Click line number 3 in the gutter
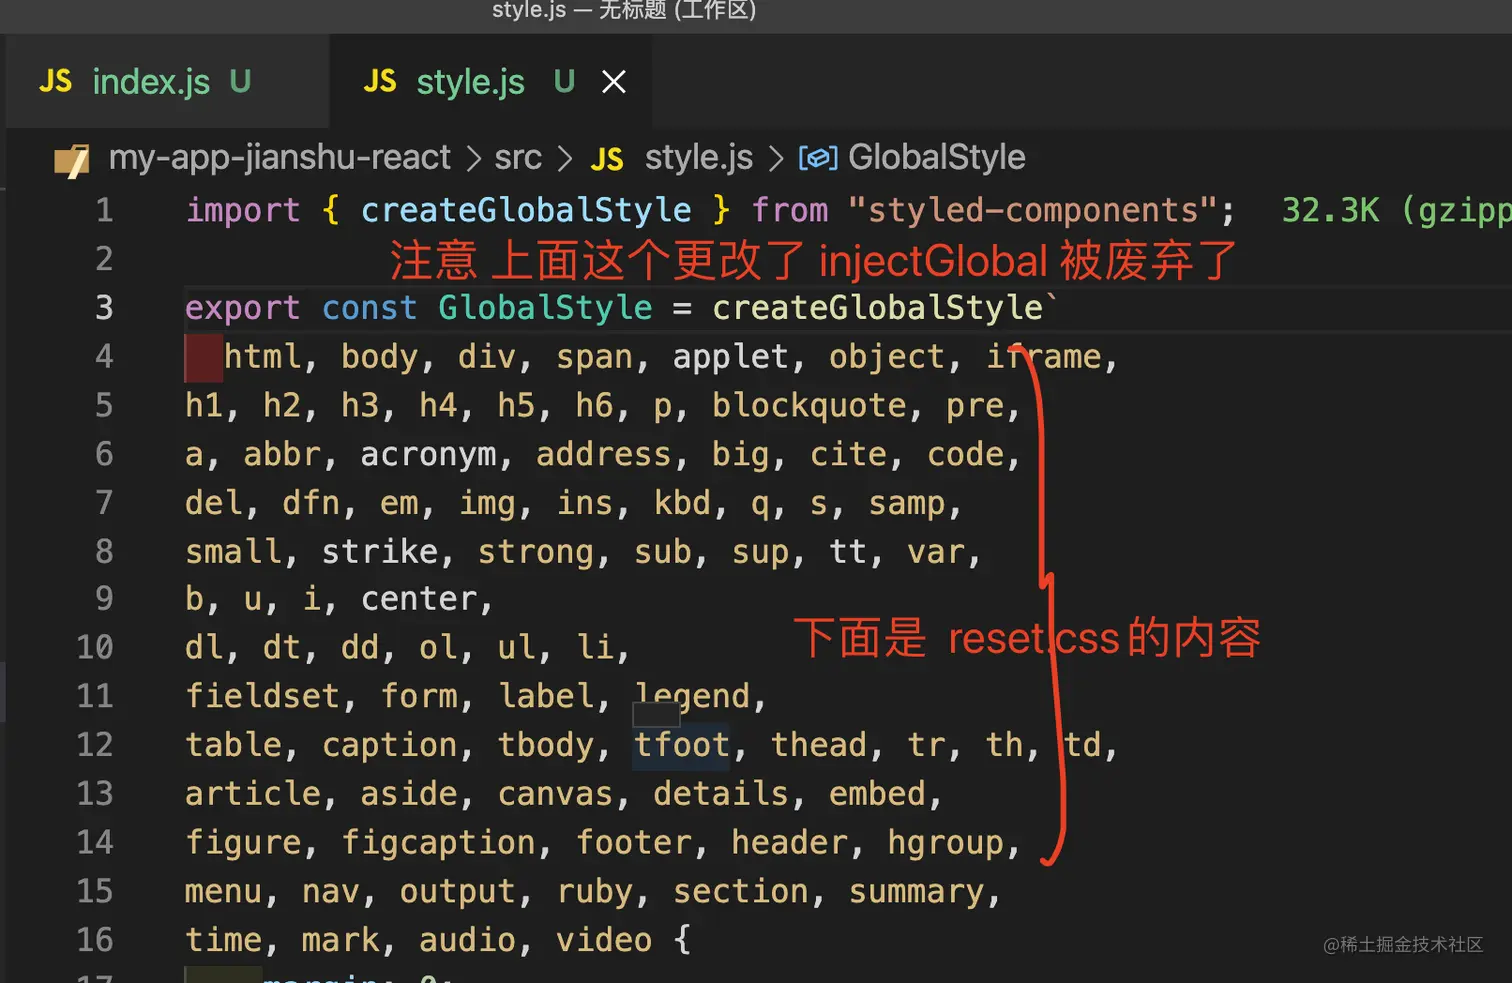This screenshot has width=1512, height=983. tap(105, 308)
